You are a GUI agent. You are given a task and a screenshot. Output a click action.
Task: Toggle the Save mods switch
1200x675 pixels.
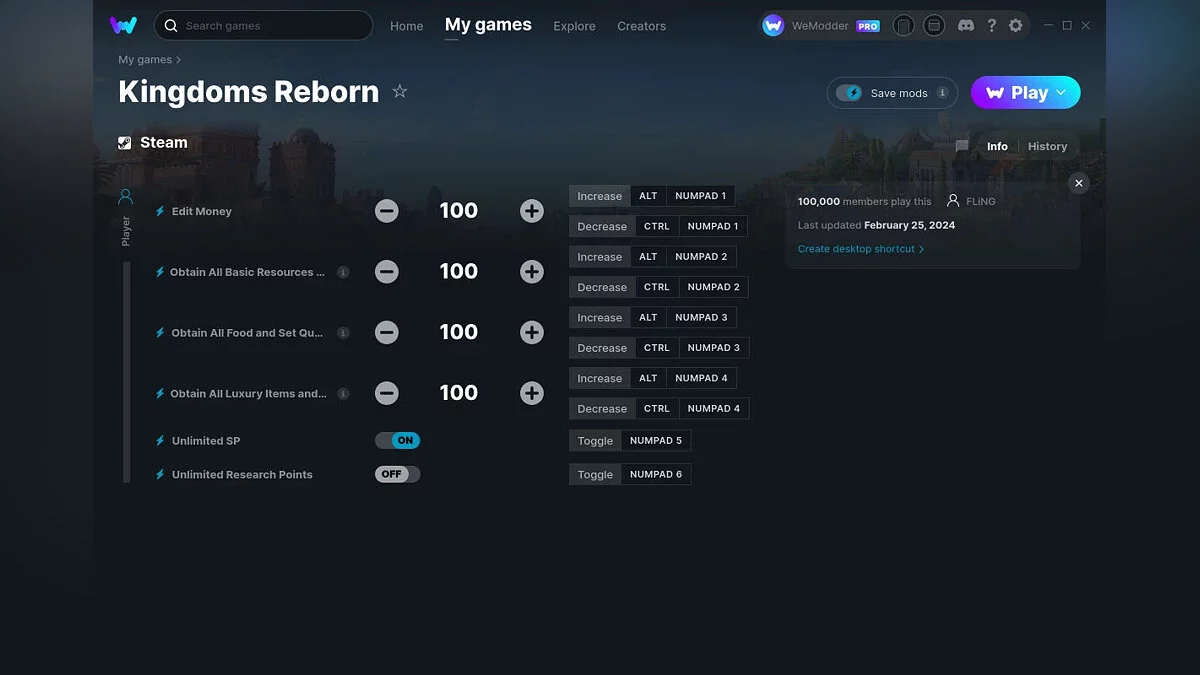851,92
